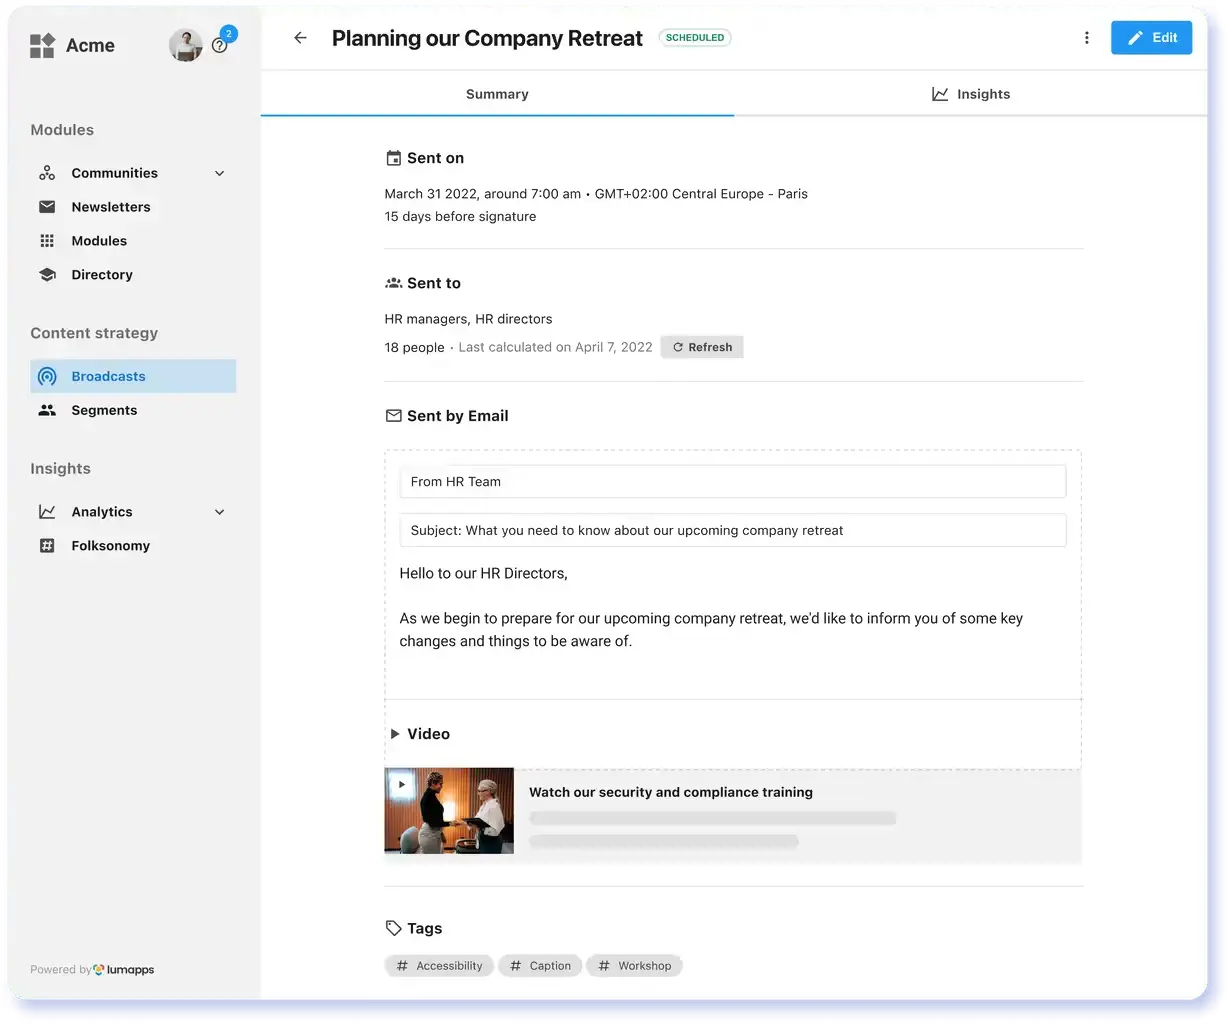Click the From HR Team field
Image resolution: width=1230 pixels, height=1024 pixels.
(733, 482)
